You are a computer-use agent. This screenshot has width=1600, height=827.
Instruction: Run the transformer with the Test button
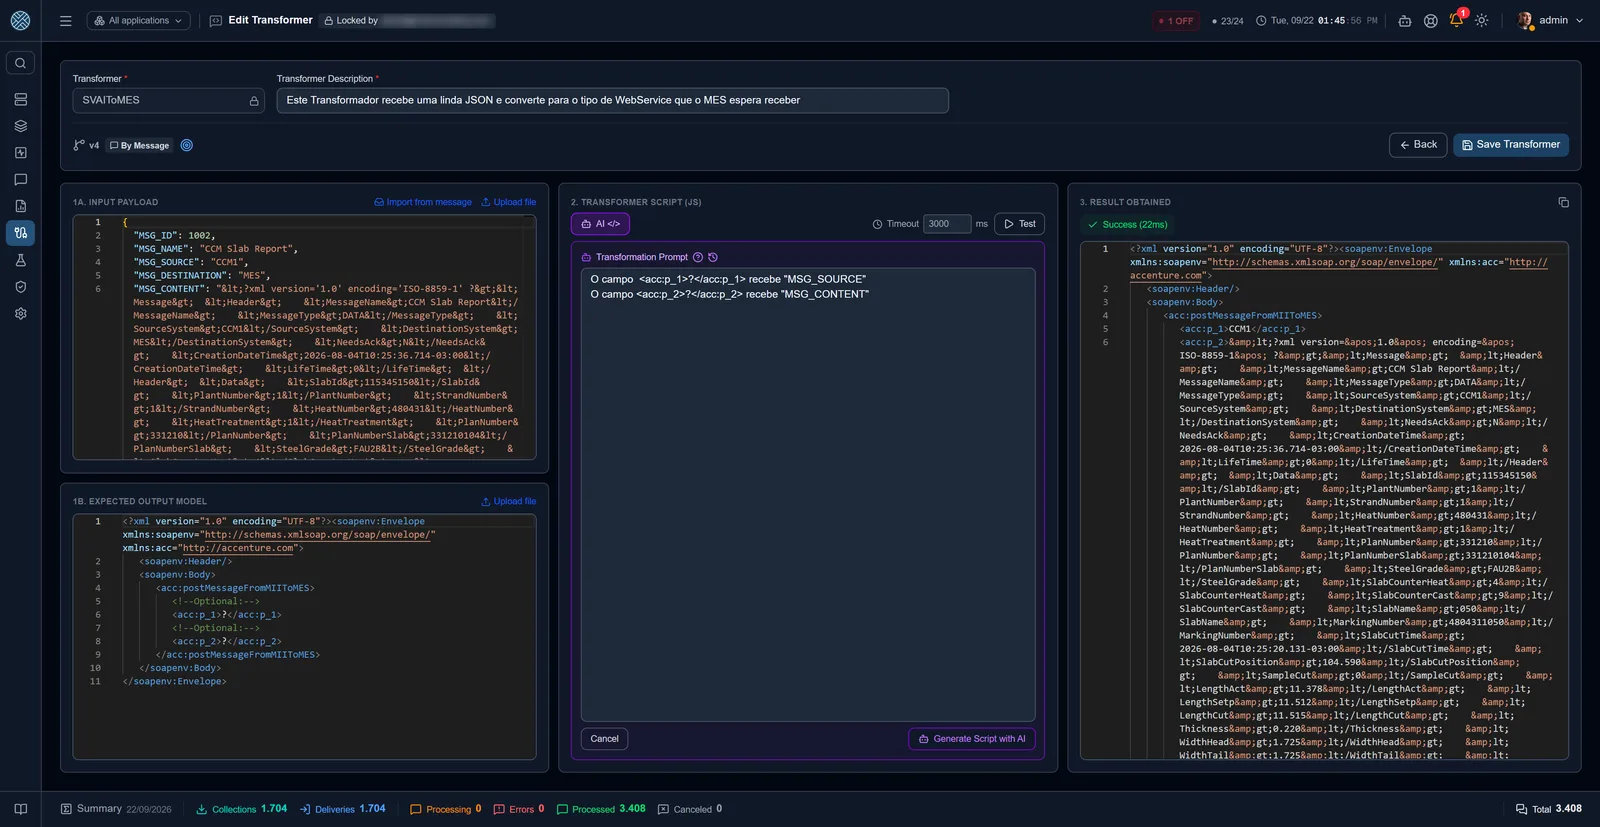point(1019,224)
